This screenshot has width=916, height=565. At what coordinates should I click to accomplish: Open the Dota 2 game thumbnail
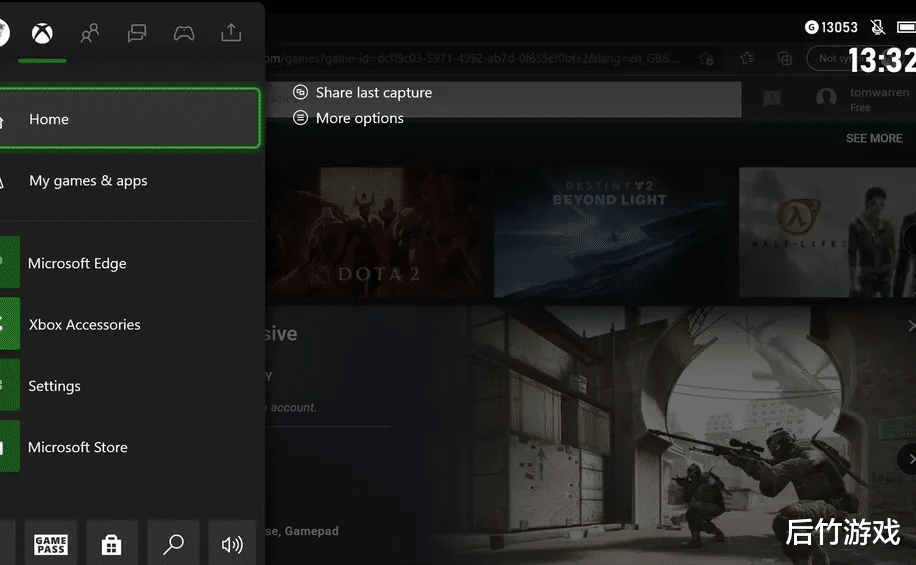coord(374,233)
